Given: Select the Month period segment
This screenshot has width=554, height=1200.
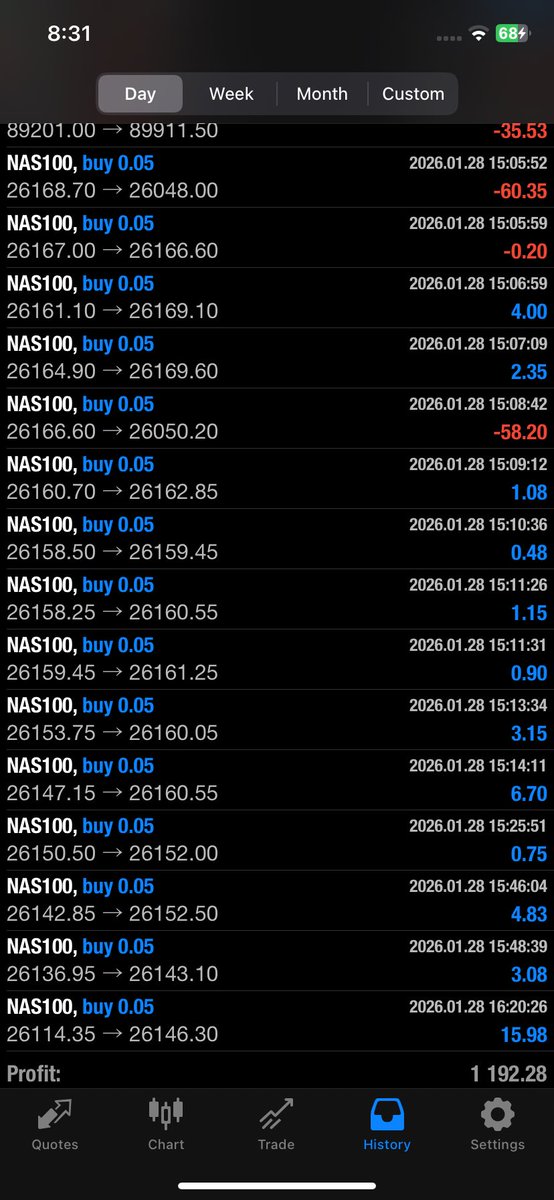Looking at the screenshot, I should point(322,94).
